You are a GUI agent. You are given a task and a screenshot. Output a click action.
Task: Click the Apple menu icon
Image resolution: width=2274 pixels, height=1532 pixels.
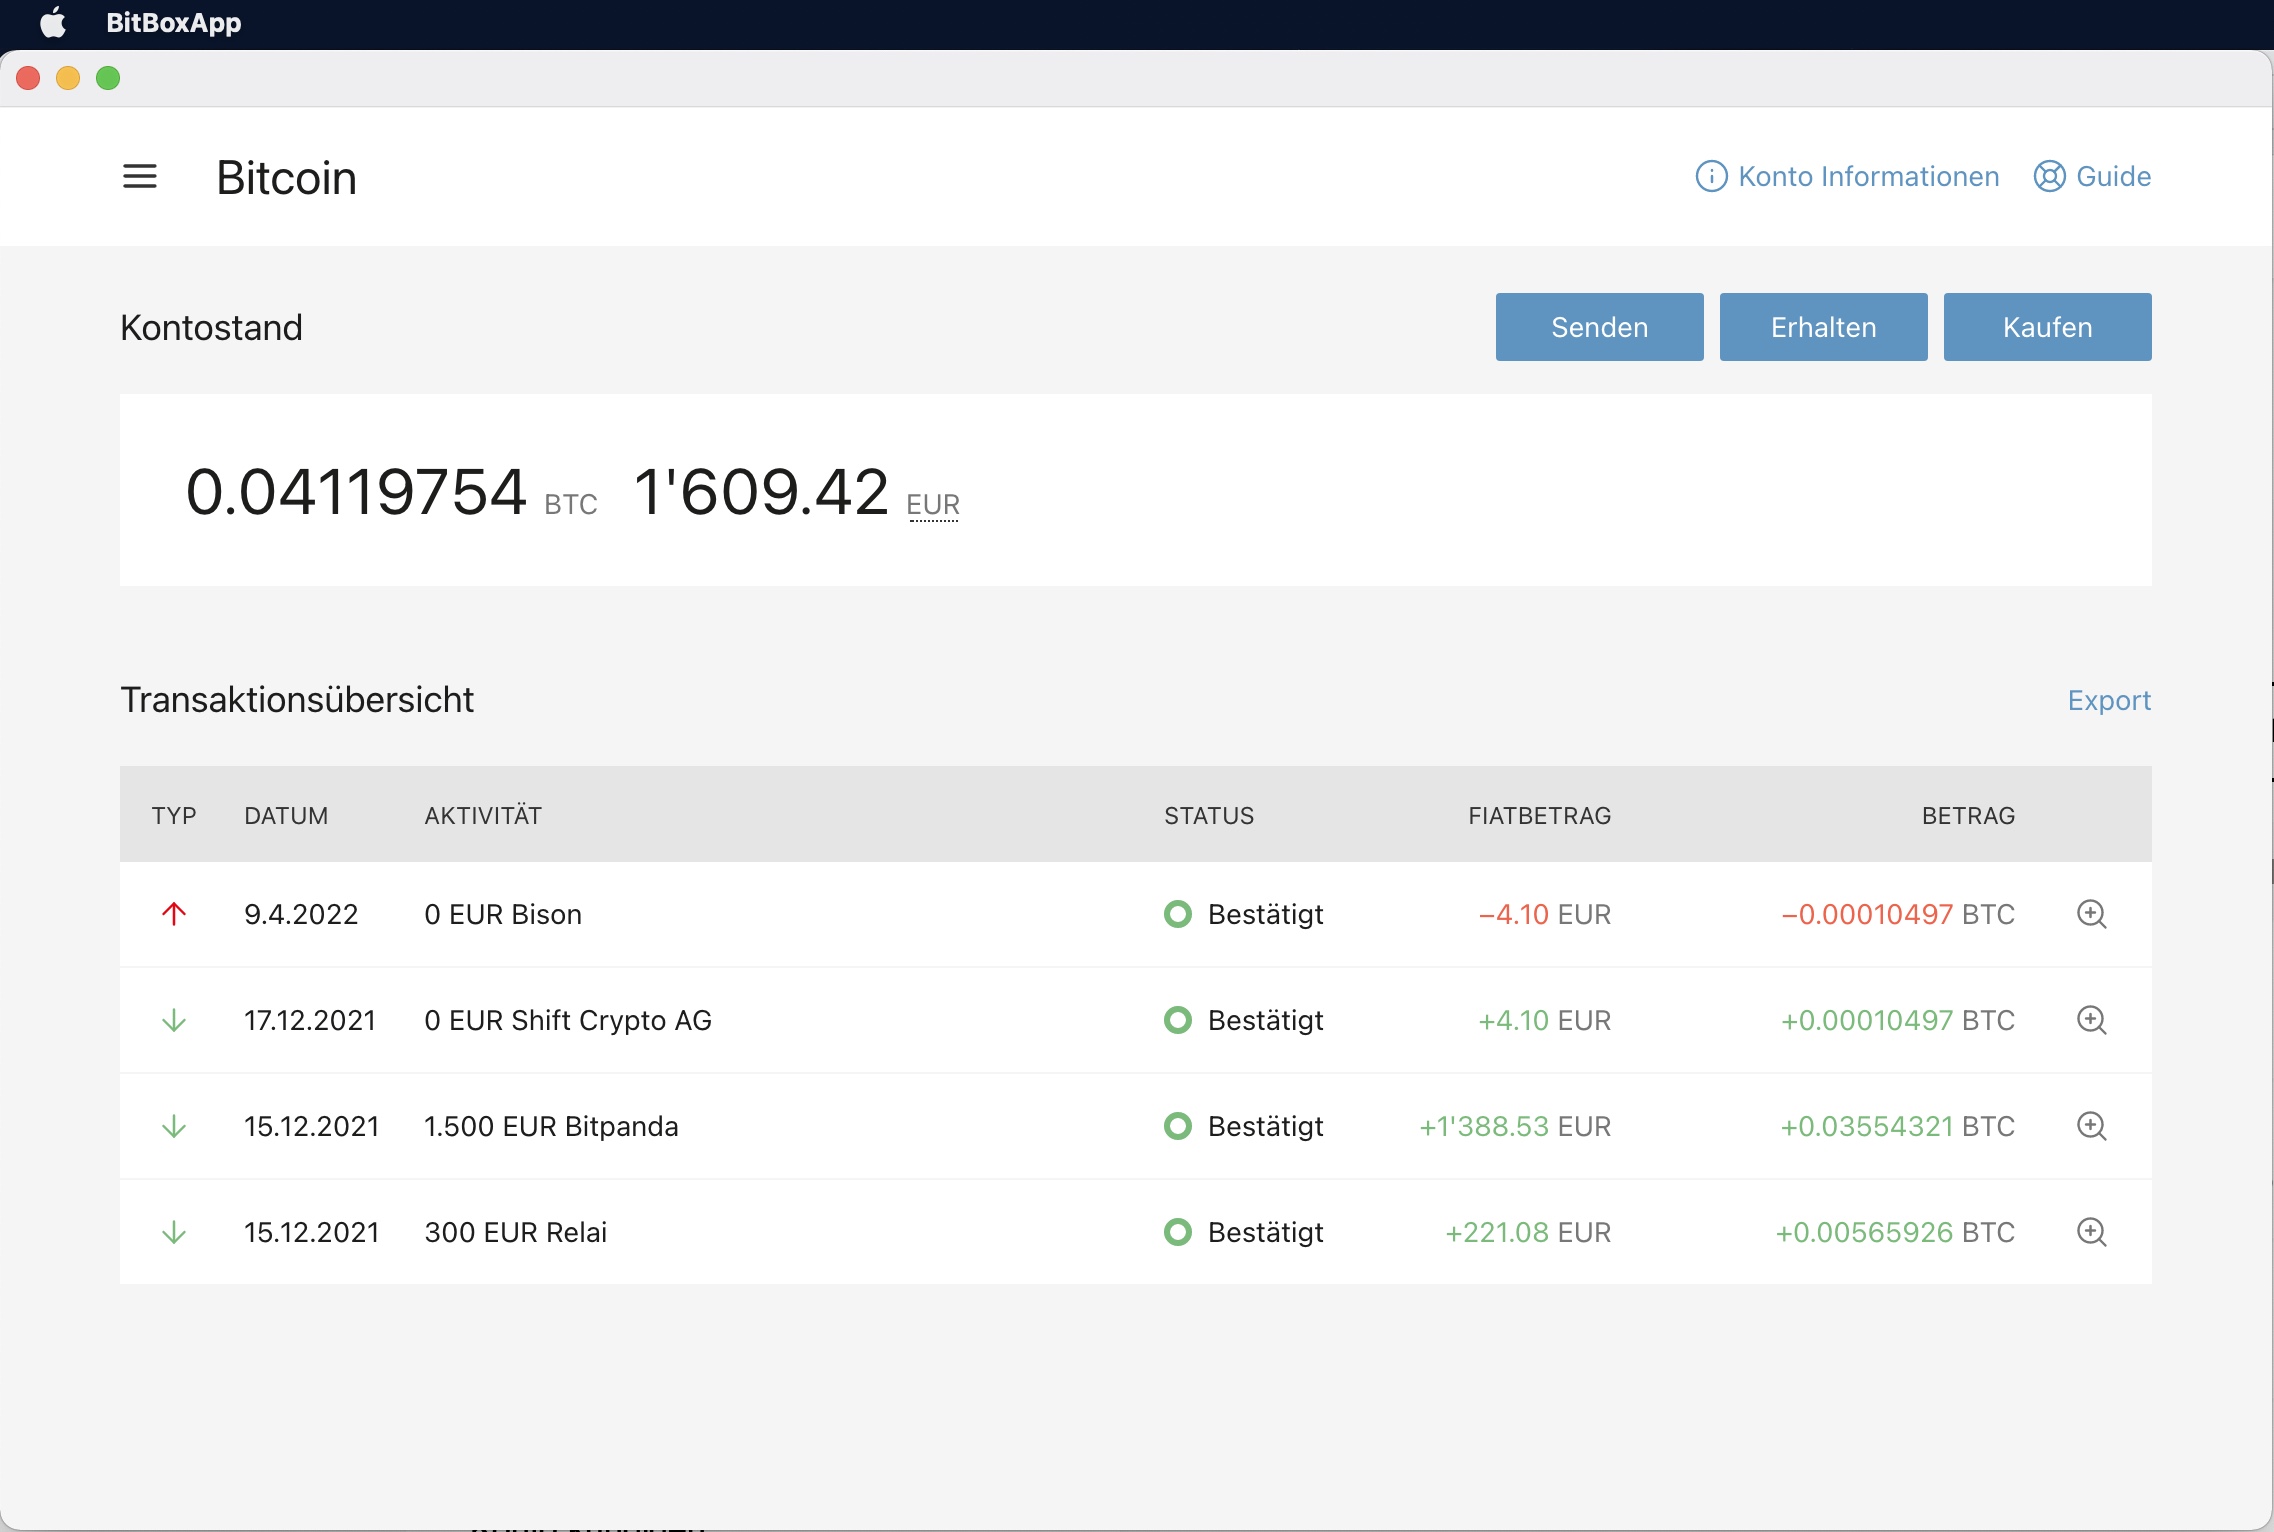53,23
